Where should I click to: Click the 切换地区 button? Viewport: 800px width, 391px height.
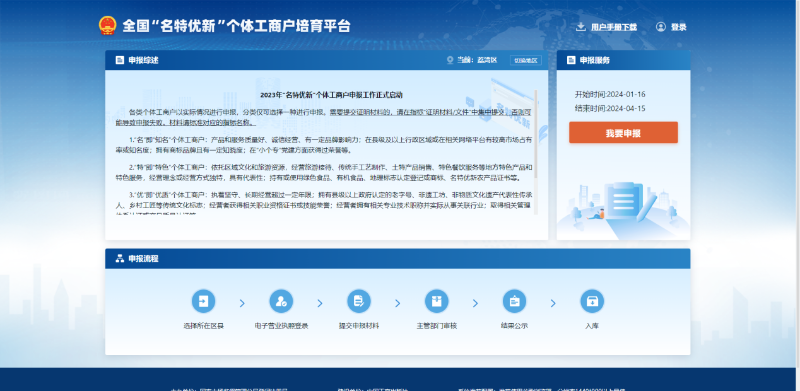click(x=526, y=60)
